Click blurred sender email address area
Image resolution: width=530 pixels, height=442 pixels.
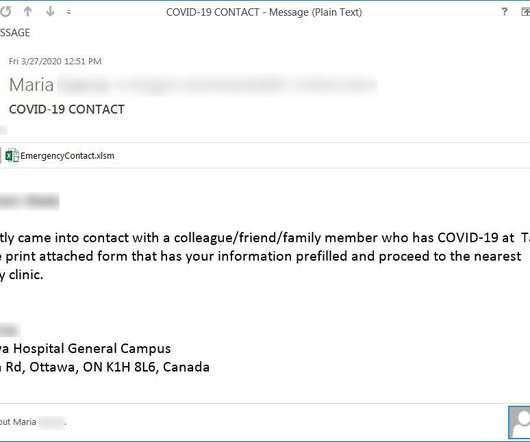217,85
